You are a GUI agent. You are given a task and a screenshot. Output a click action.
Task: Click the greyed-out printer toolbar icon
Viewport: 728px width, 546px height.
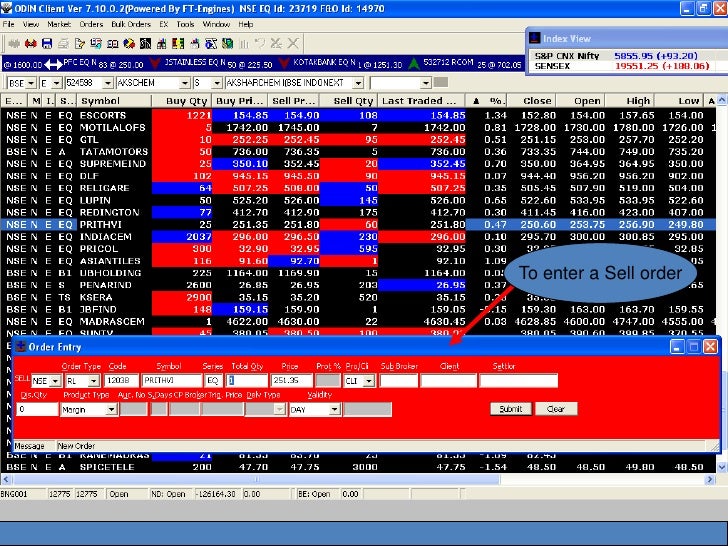click(x=63, y=44)
